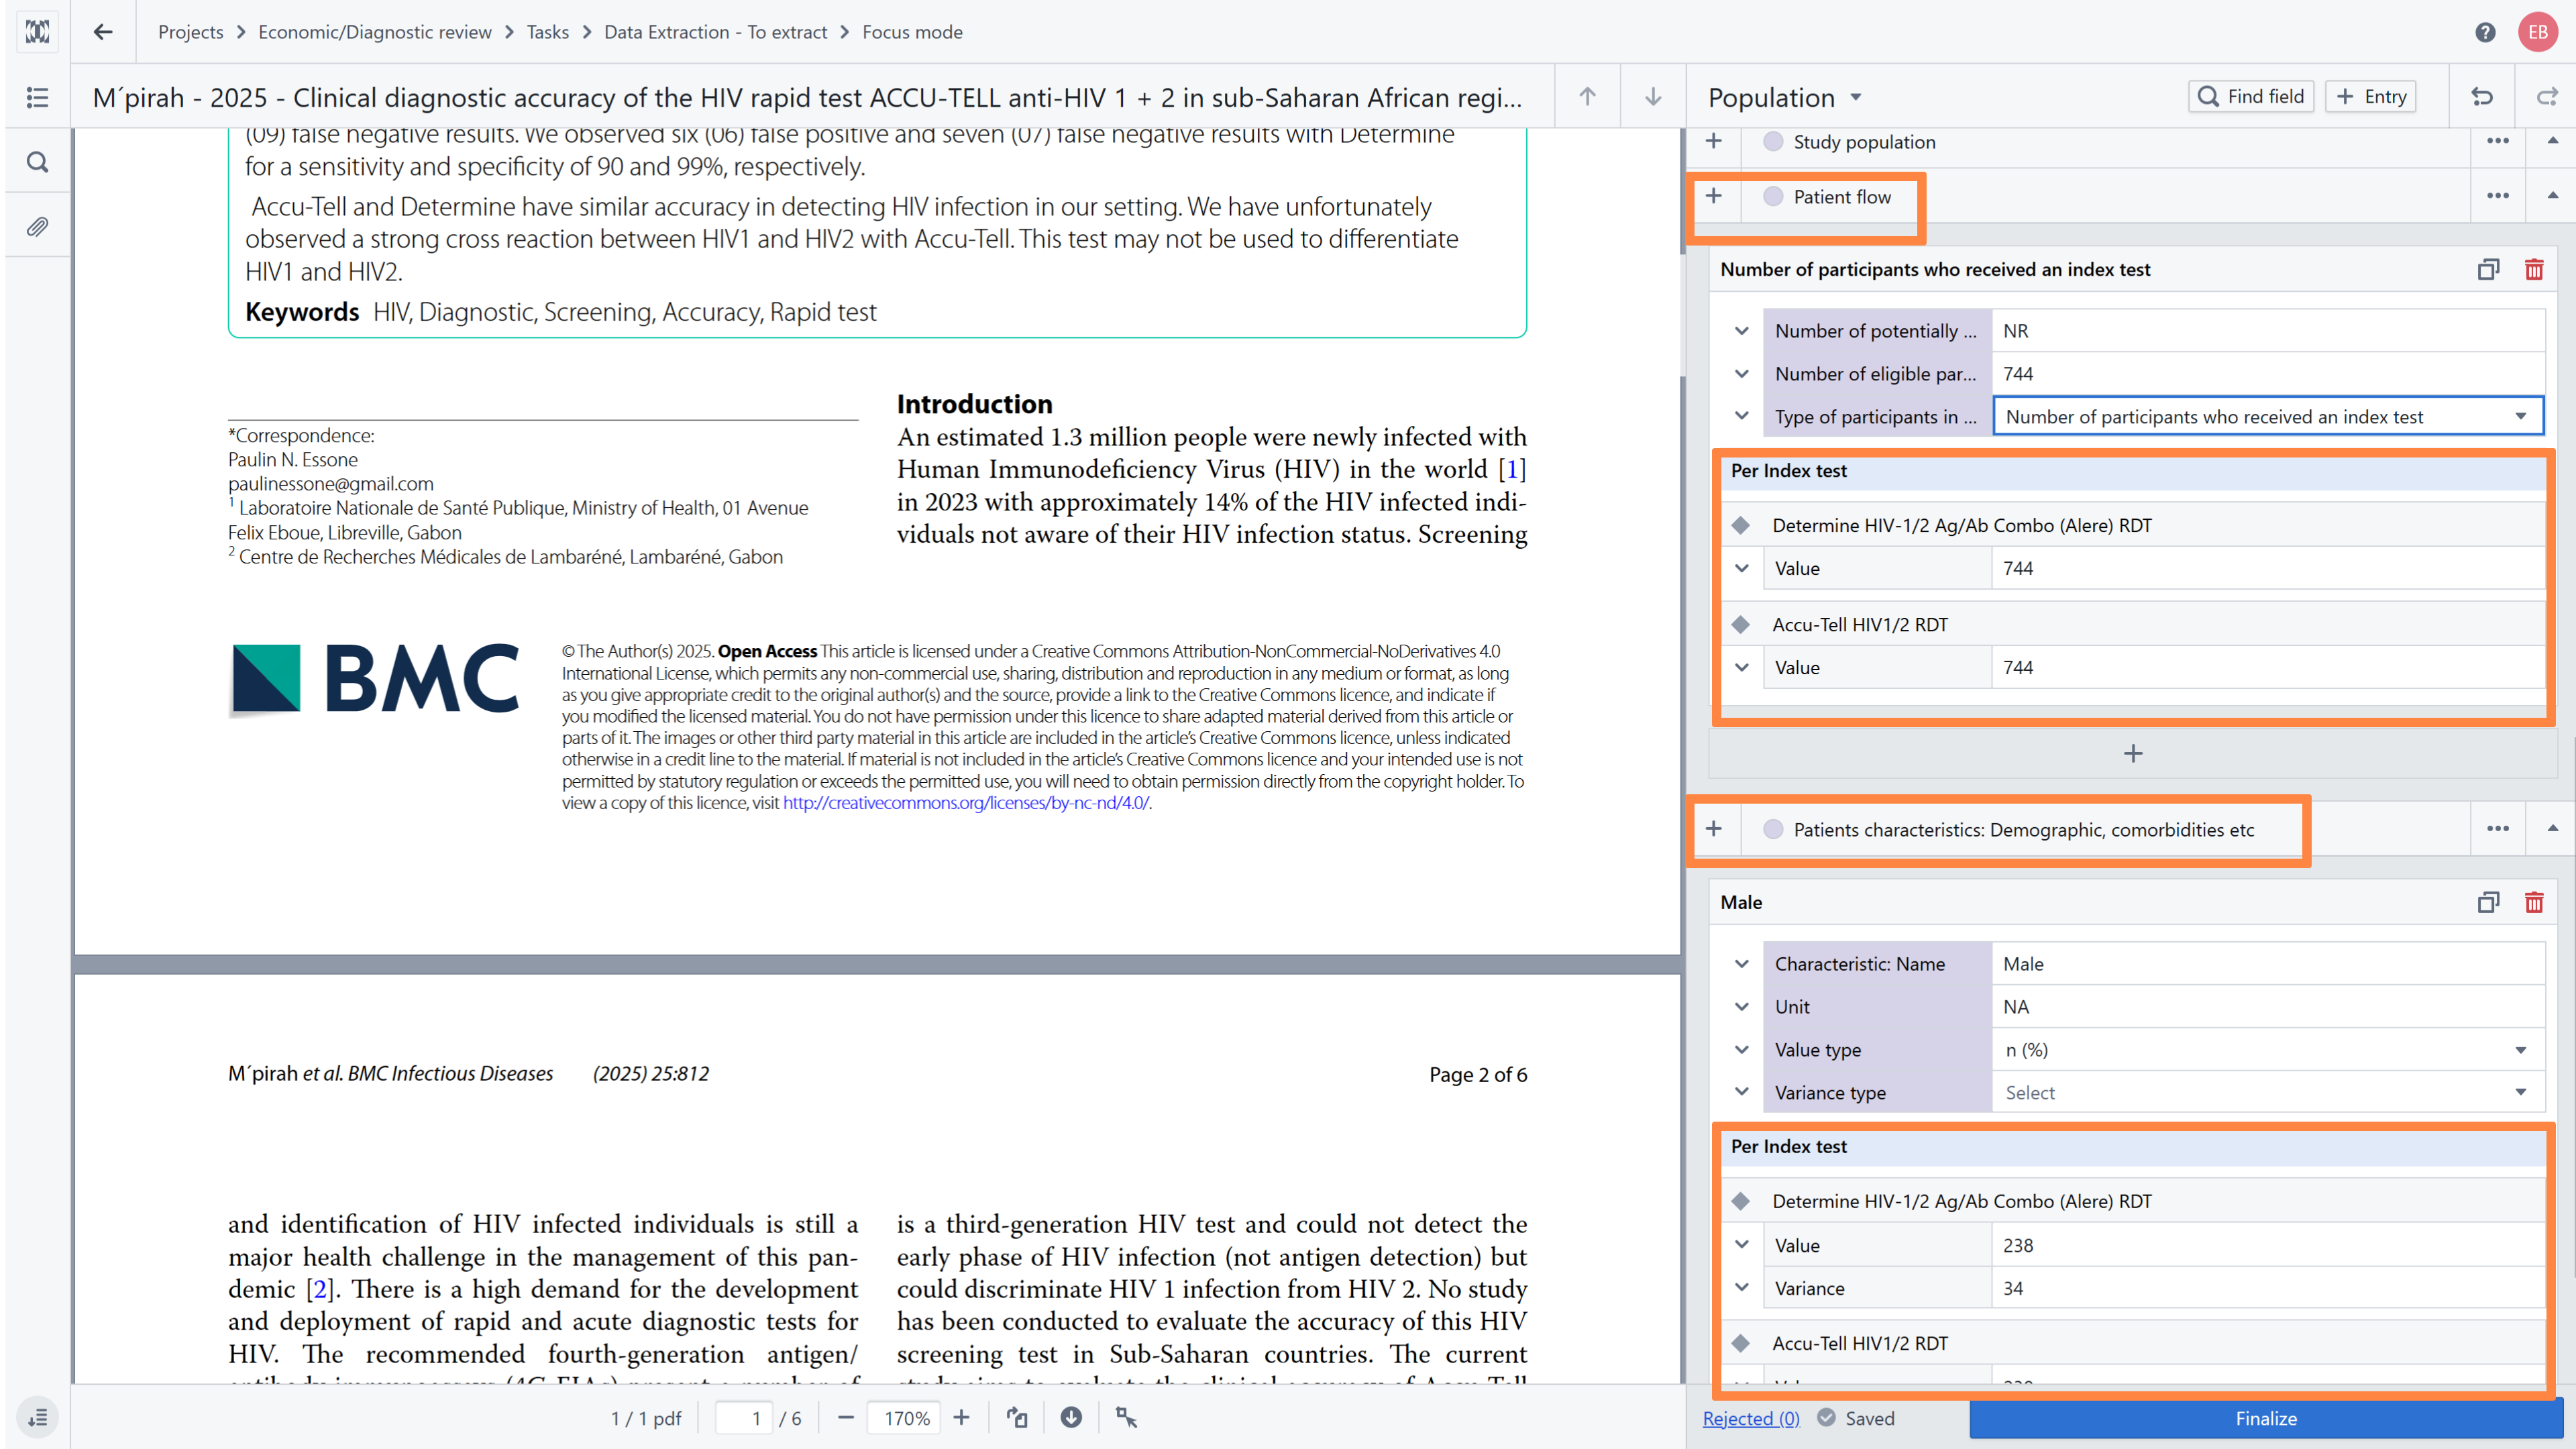Go back with the left arrow

103,32
